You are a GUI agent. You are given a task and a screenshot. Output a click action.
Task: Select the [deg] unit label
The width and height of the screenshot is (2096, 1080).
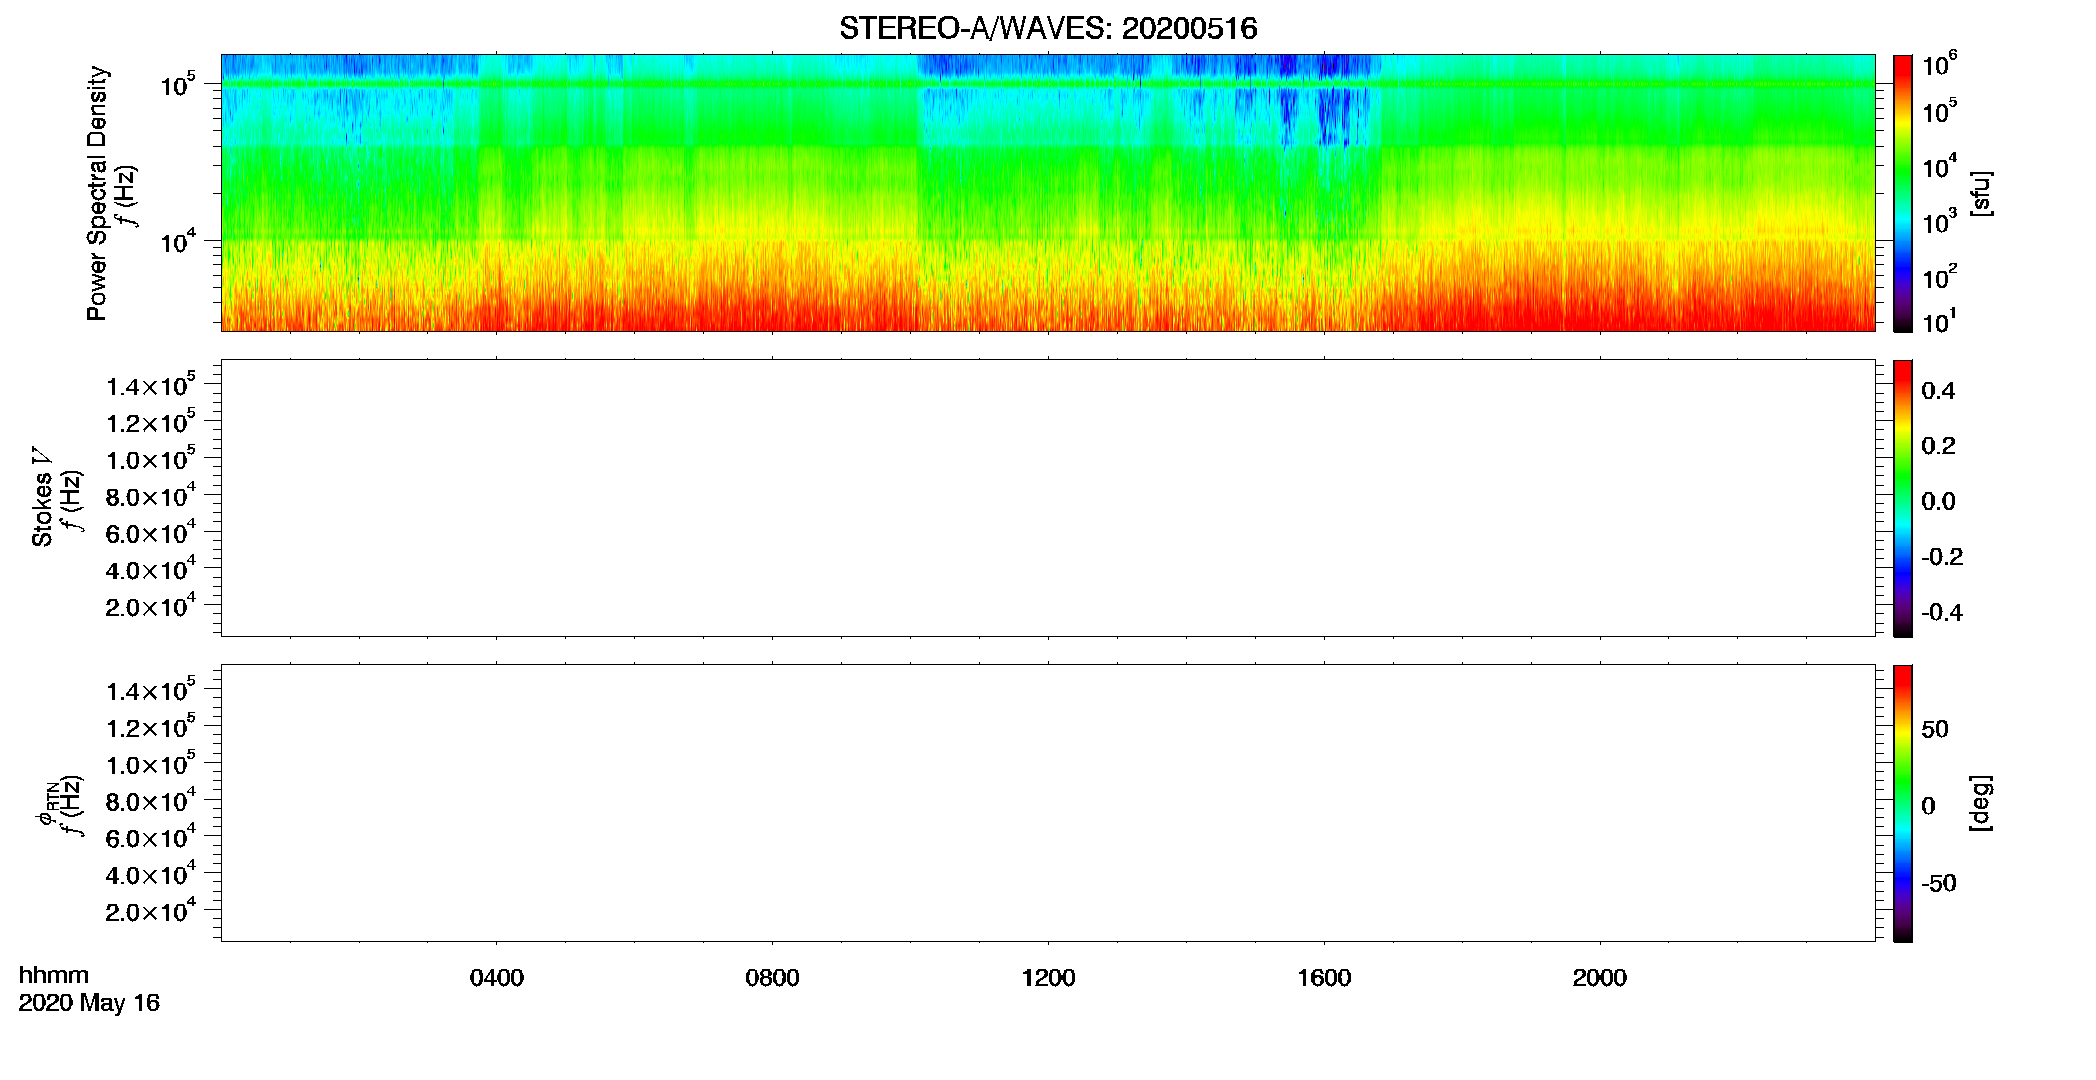point(1980,803)
